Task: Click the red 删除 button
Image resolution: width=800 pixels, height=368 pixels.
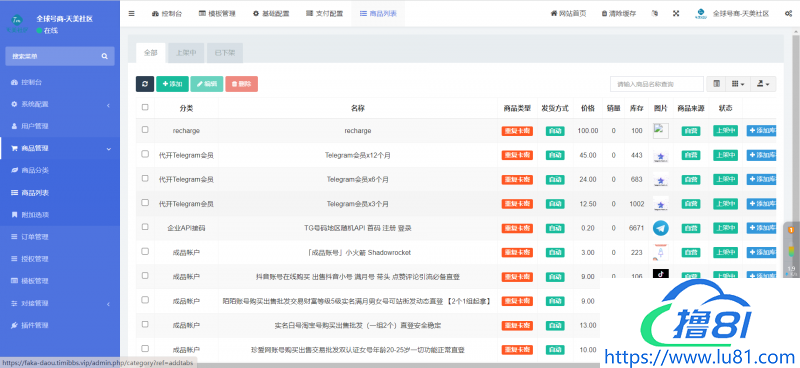Action: point(241,84)
